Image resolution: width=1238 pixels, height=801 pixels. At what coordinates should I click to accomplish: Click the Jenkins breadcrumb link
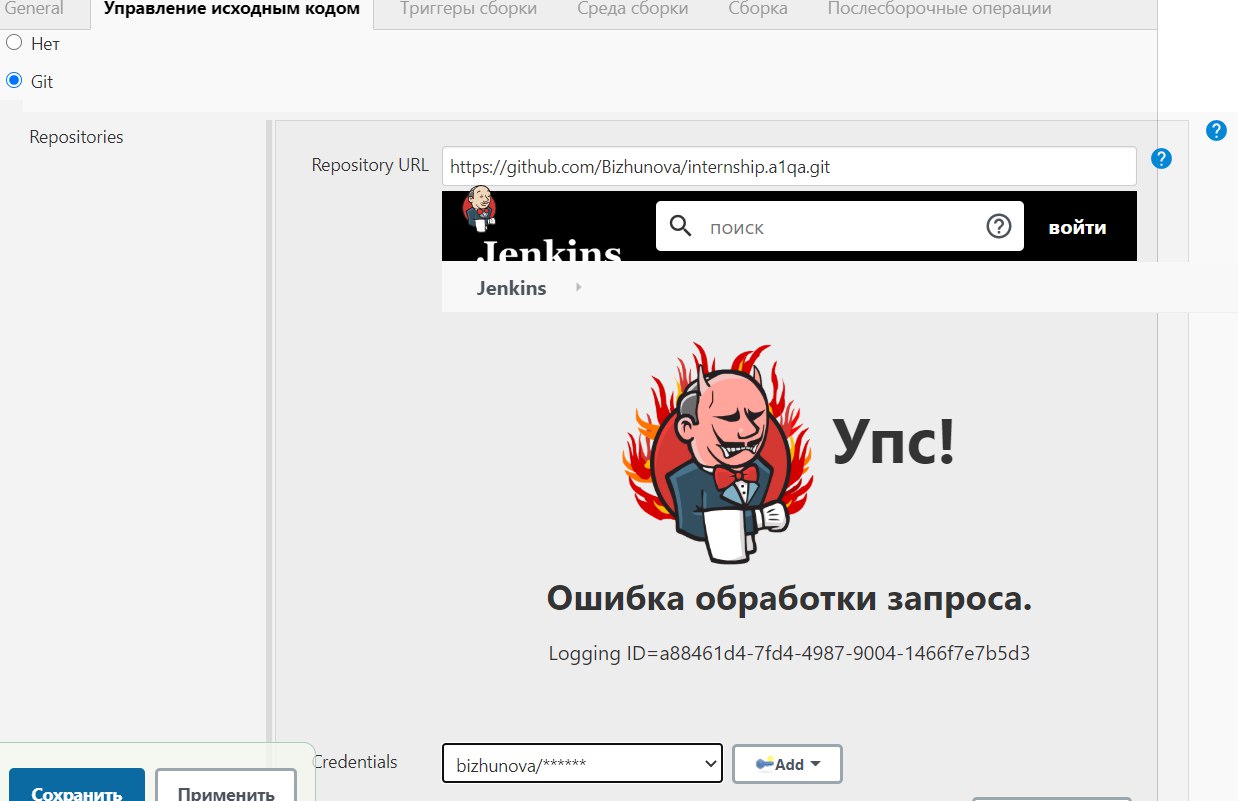511,288
